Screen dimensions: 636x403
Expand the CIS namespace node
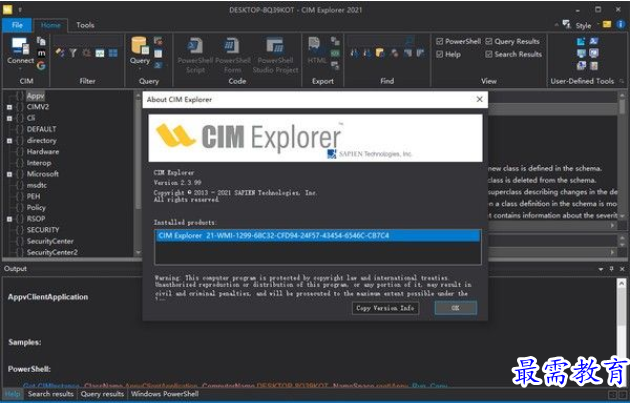coord(9,118)
